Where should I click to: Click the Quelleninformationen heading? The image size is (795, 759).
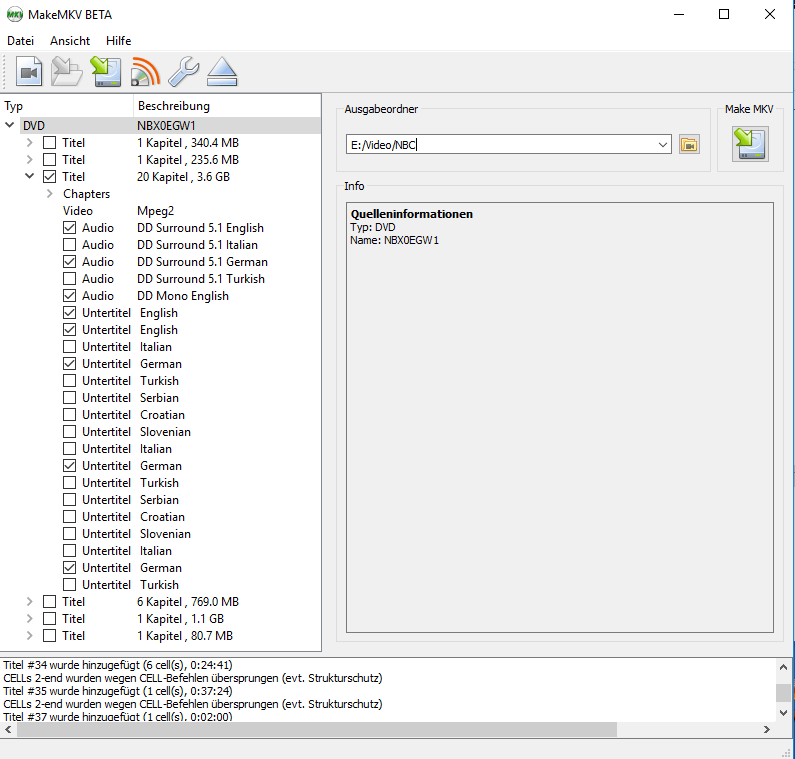pos(412,214)
